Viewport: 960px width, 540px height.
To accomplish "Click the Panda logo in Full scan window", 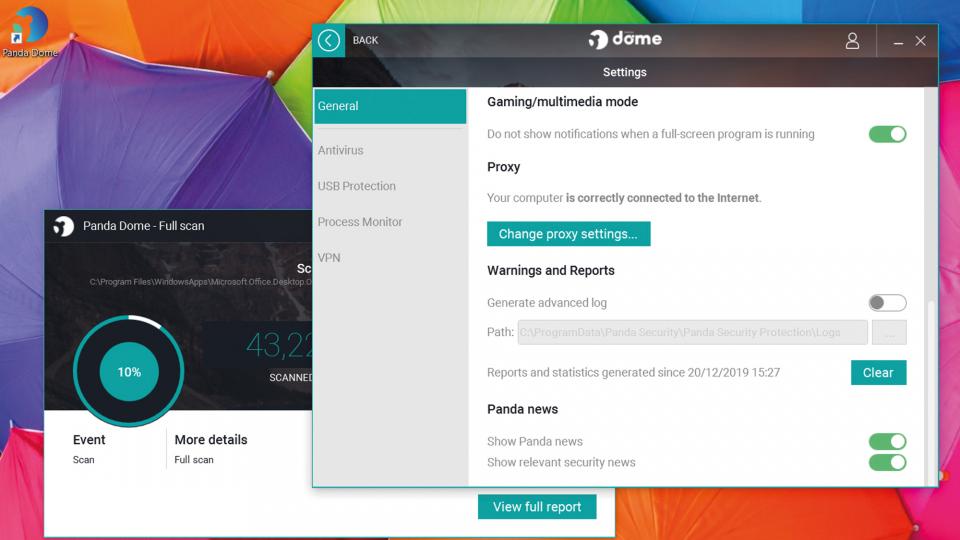I will click(64, 226).
